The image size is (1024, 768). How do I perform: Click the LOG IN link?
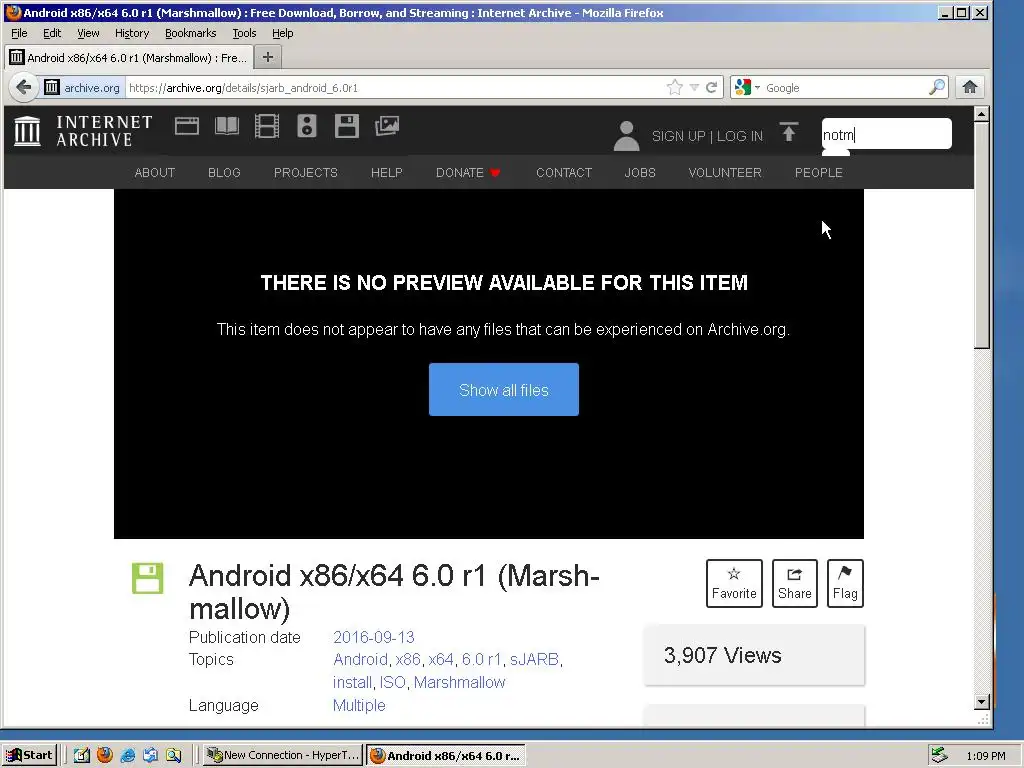pos(740,136)
